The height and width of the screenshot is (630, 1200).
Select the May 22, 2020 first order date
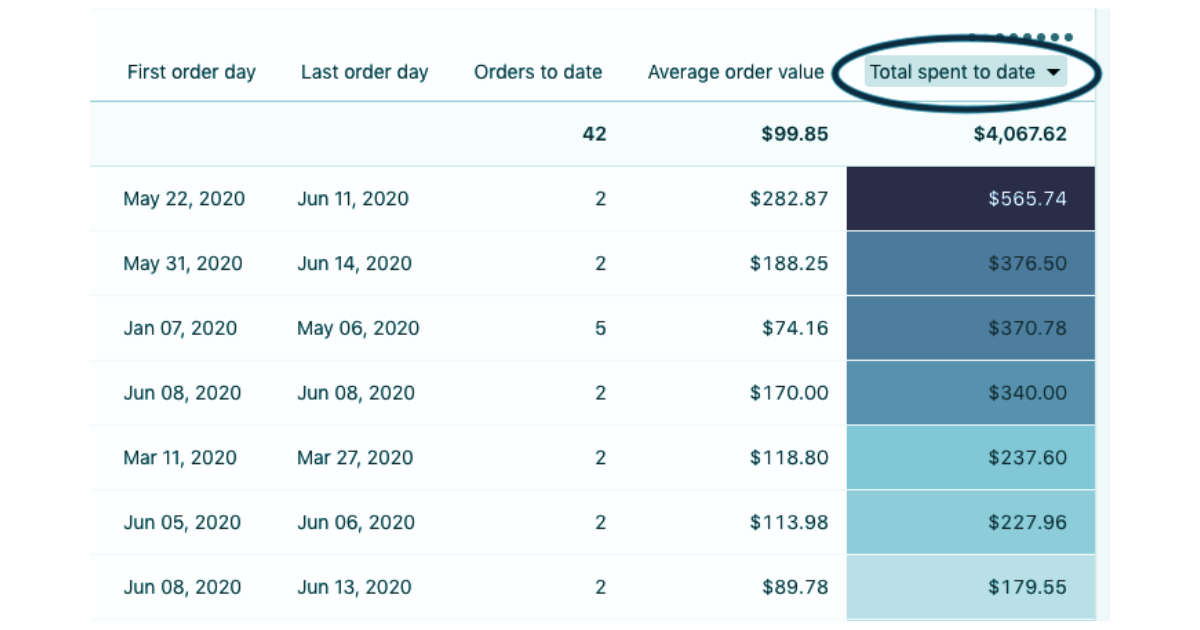pyautogui.click(x=184, y=199)
